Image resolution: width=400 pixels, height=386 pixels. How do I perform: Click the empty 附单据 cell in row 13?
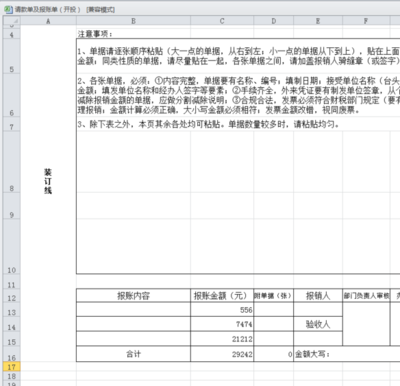274,310
